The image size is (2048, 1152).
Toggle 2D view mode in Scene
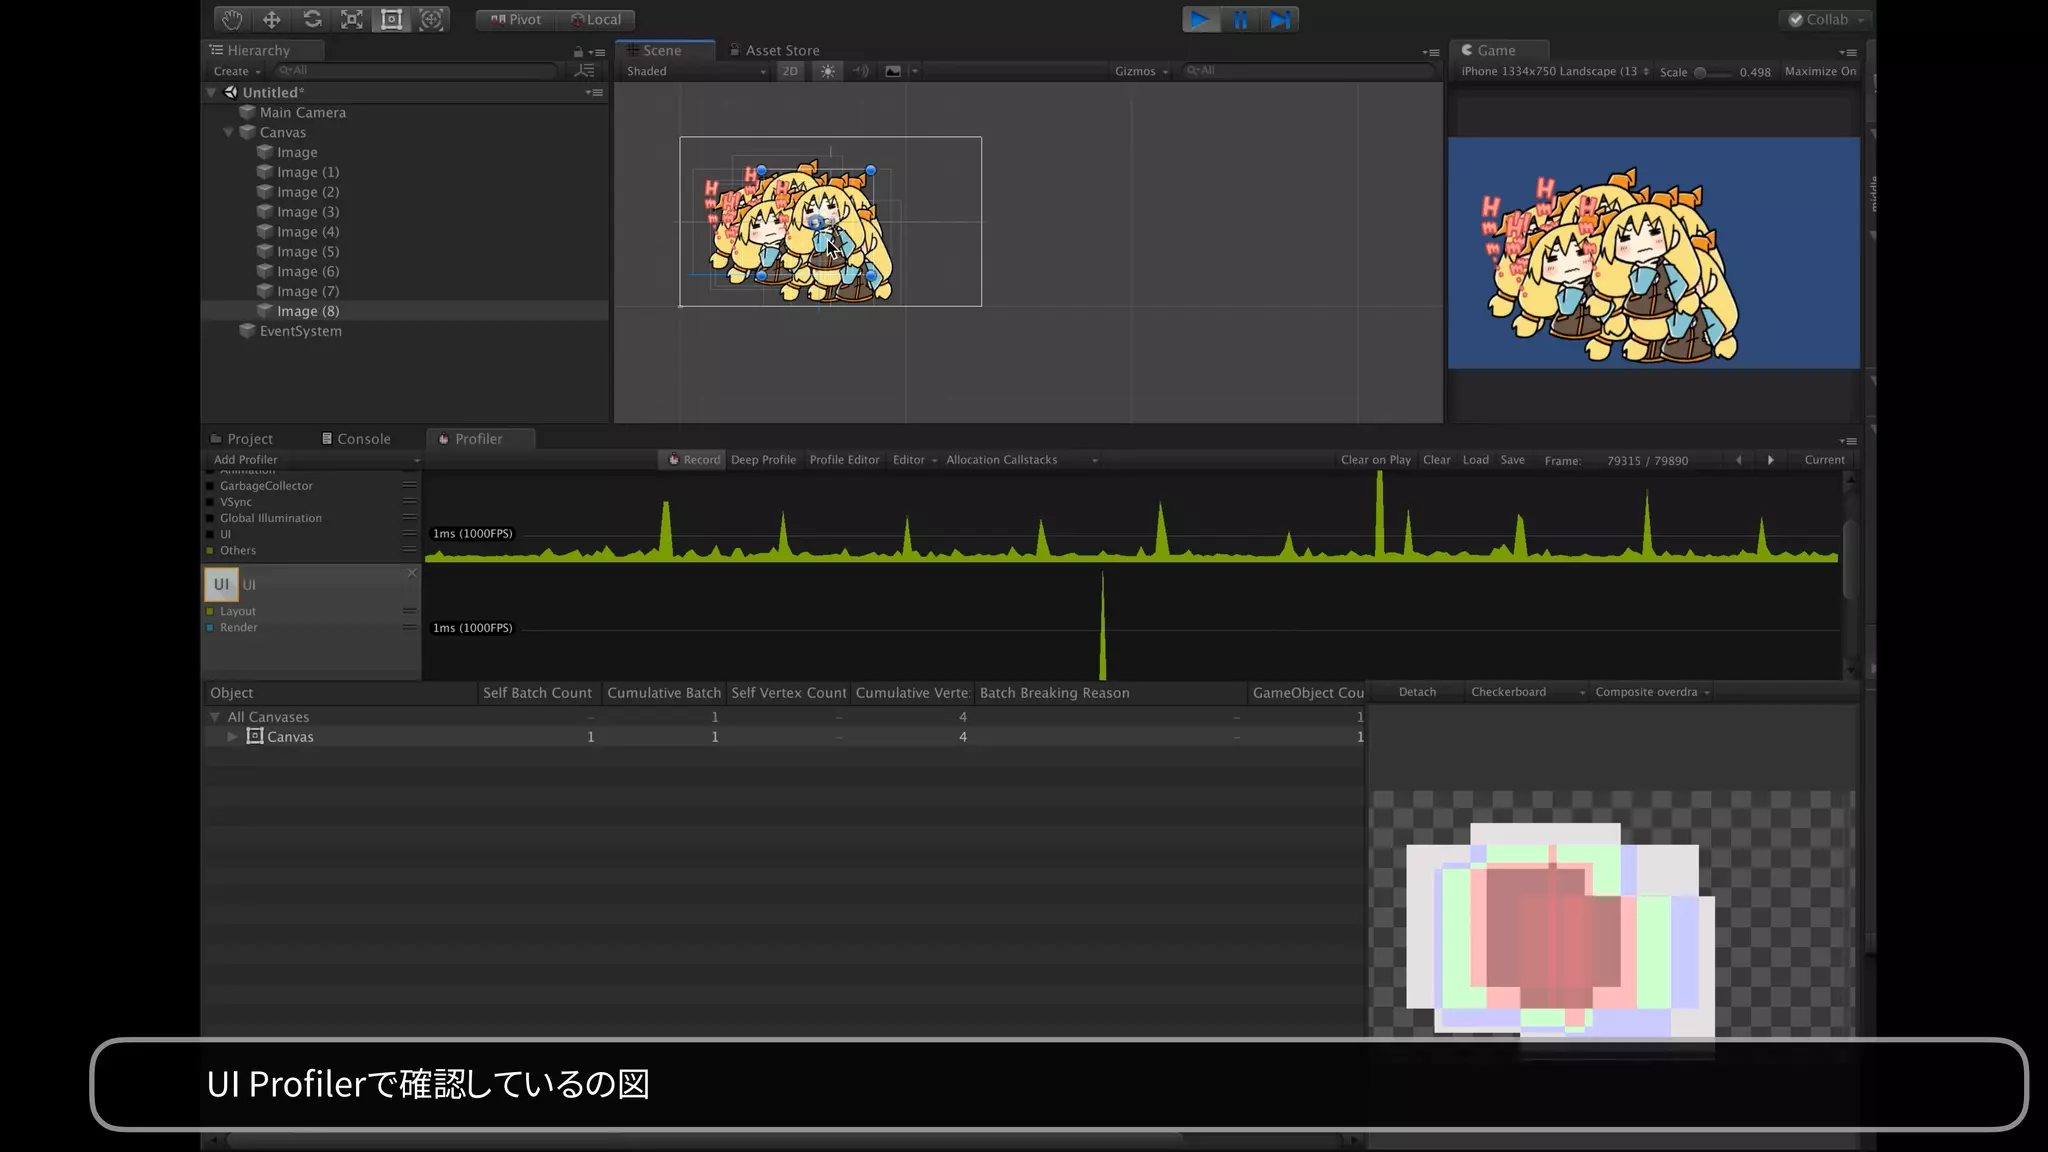pos(790,71)
